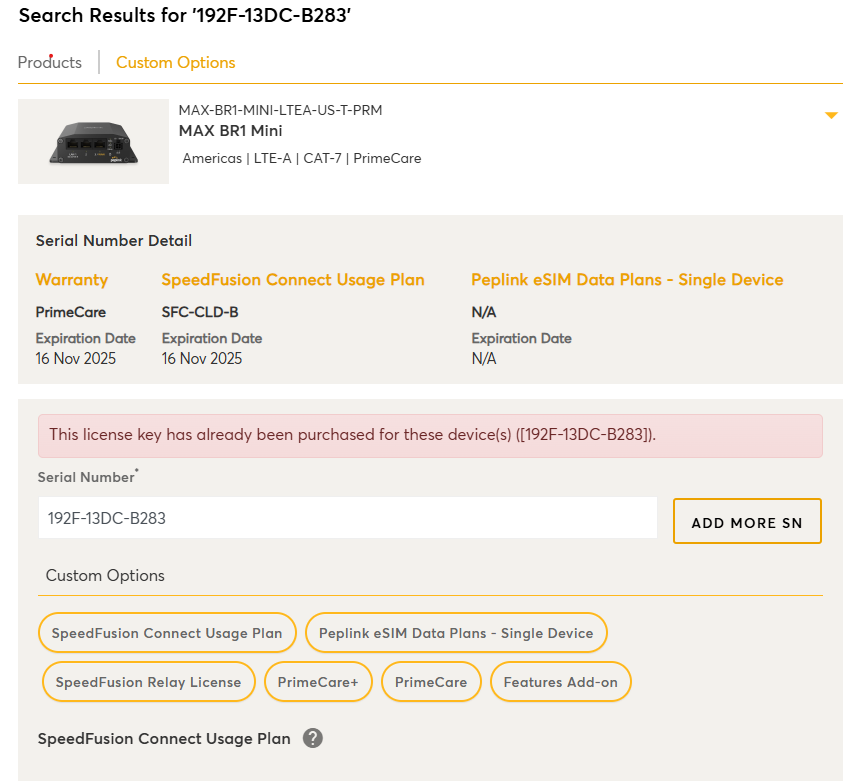861x781 pixels.
Task: Open SpeedFusion Connect Usage Plan detail heading
Action: coord(293,280)
